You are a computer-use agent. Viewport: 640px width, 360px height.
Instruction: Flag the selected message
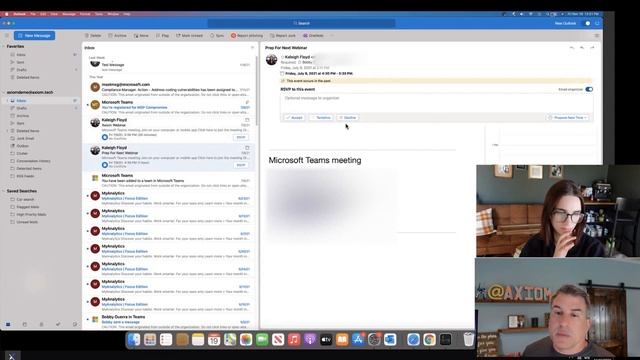click(162, 36)
